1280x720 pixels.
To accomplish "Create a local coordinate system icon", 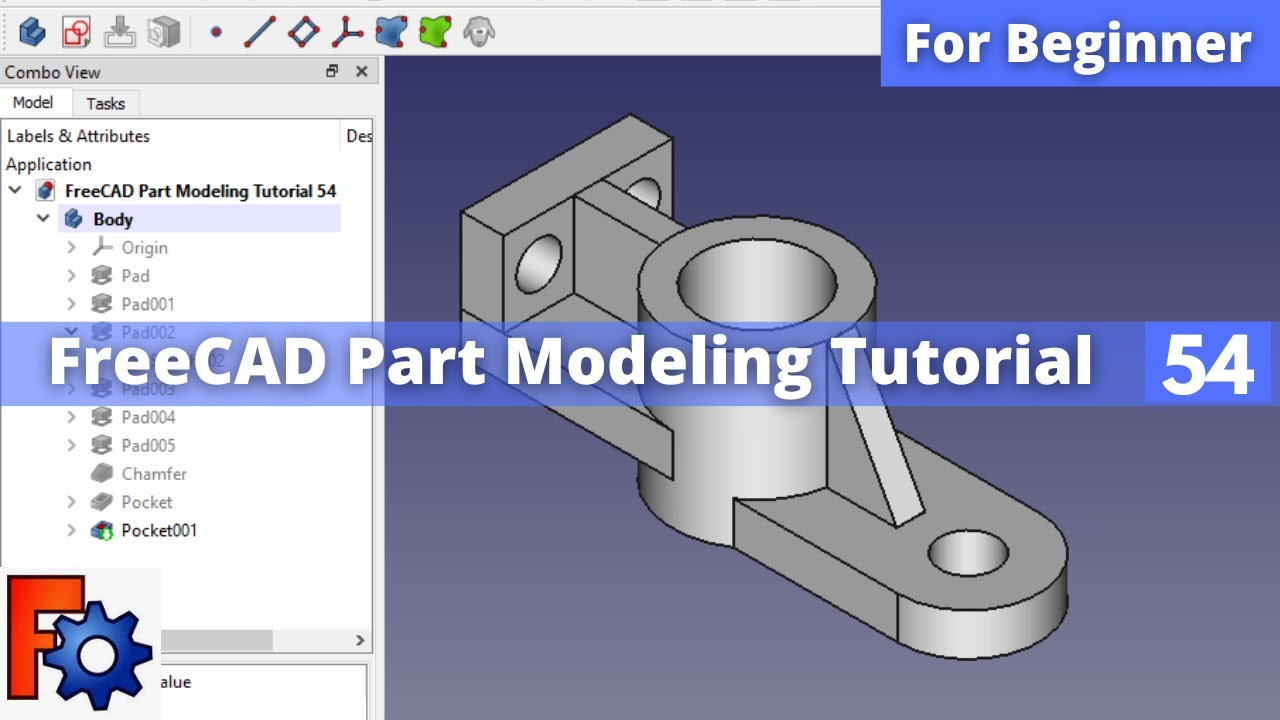I will [347, 32].
